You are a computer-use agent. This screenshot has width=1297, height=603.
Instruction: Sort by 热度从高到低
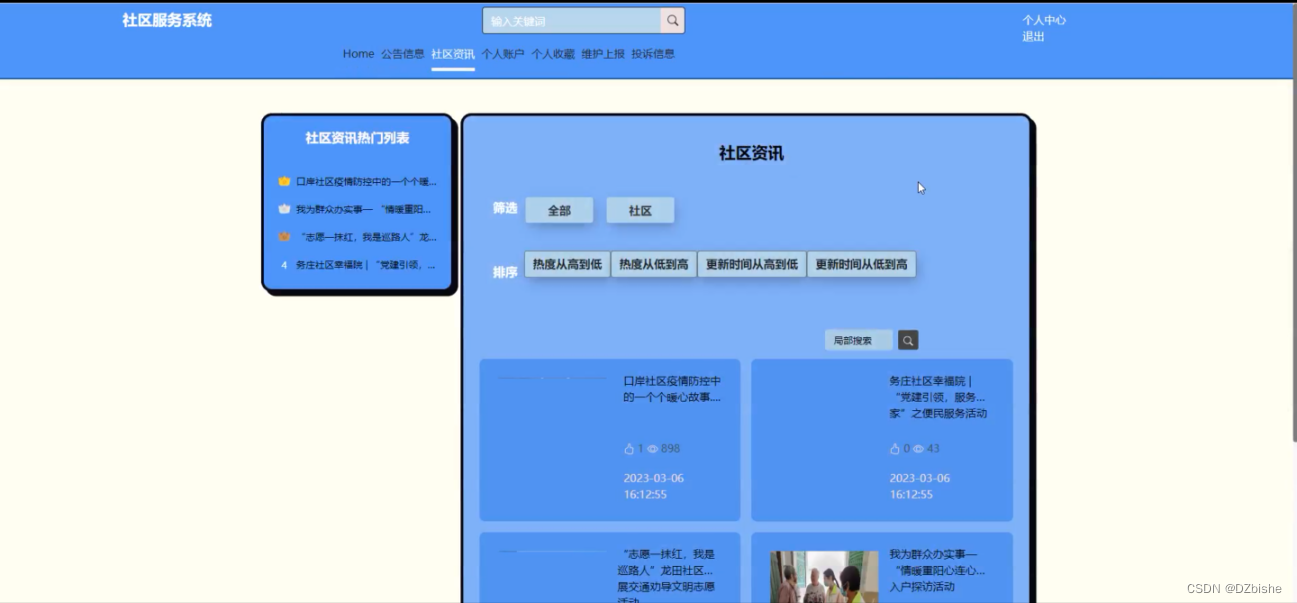[567, 264]
